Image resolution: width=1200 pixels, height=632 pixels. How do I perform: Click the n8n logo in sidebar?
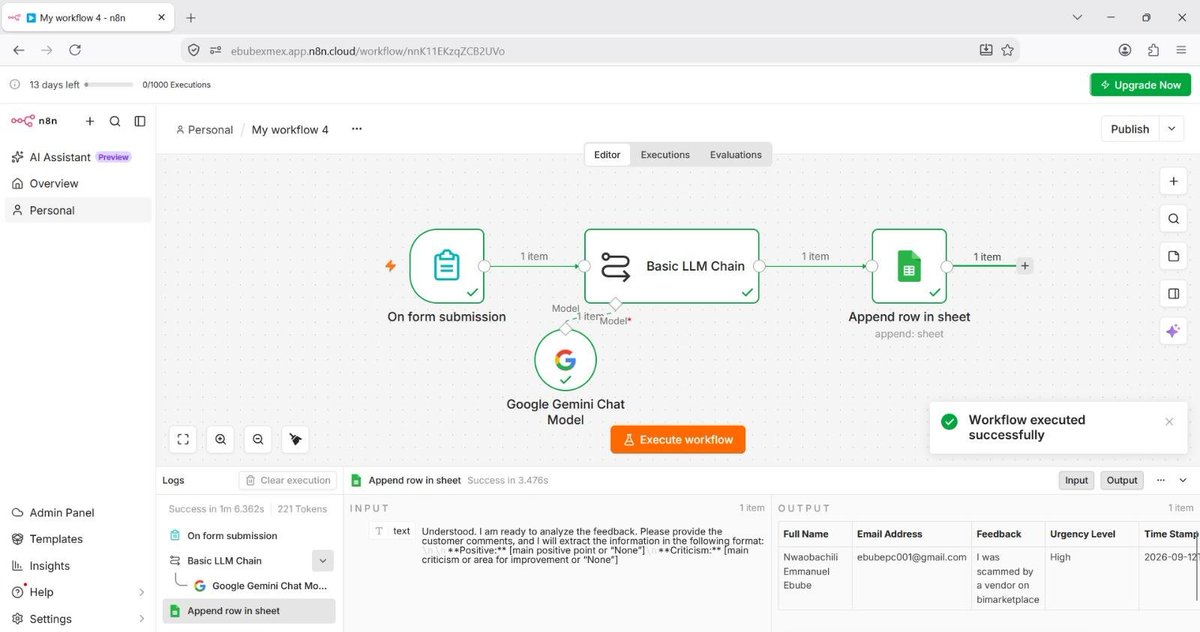click(x=35, y=121)
